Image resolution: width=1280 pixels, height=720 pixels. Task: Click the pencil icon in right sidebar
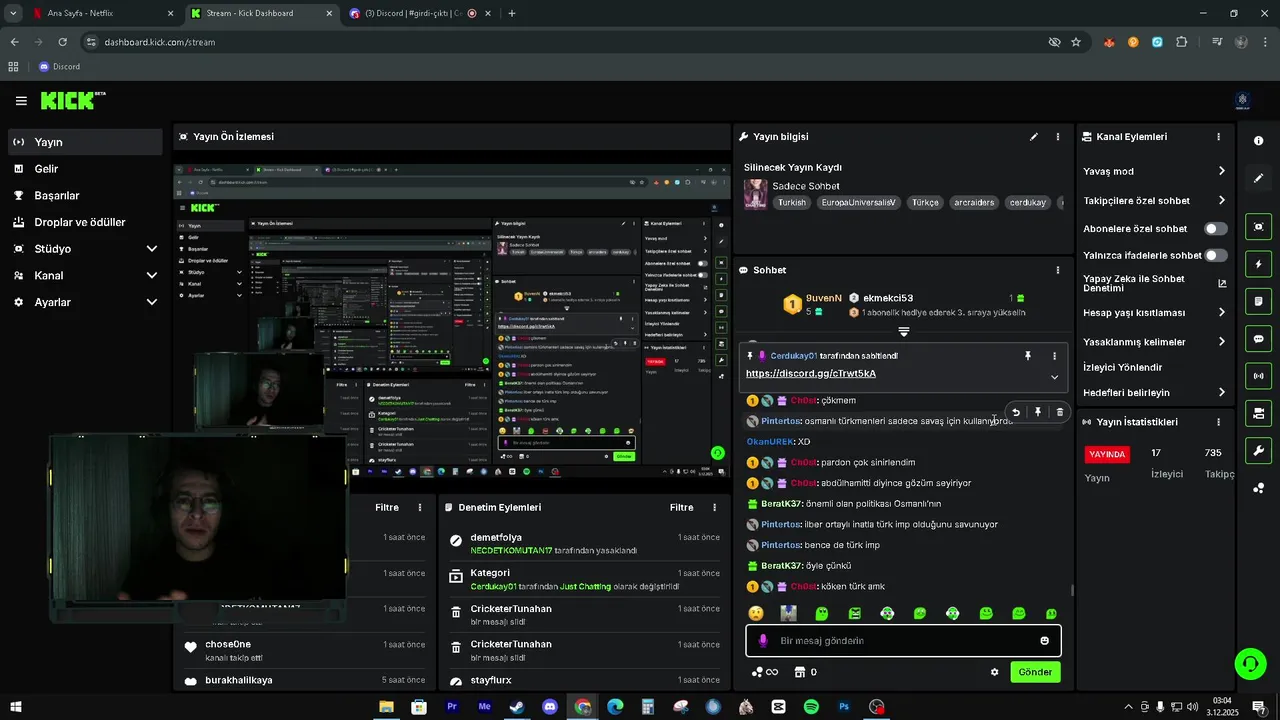click(x=1258, y=178)
